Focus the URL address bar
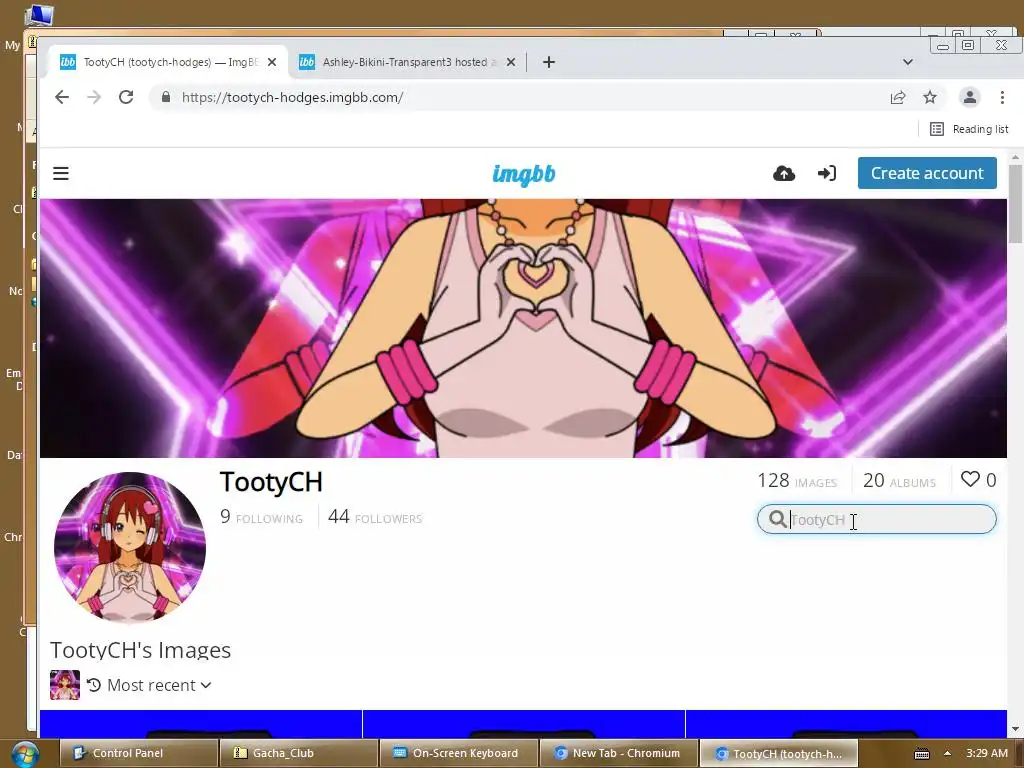1024x768 pixels. point(522,97)
